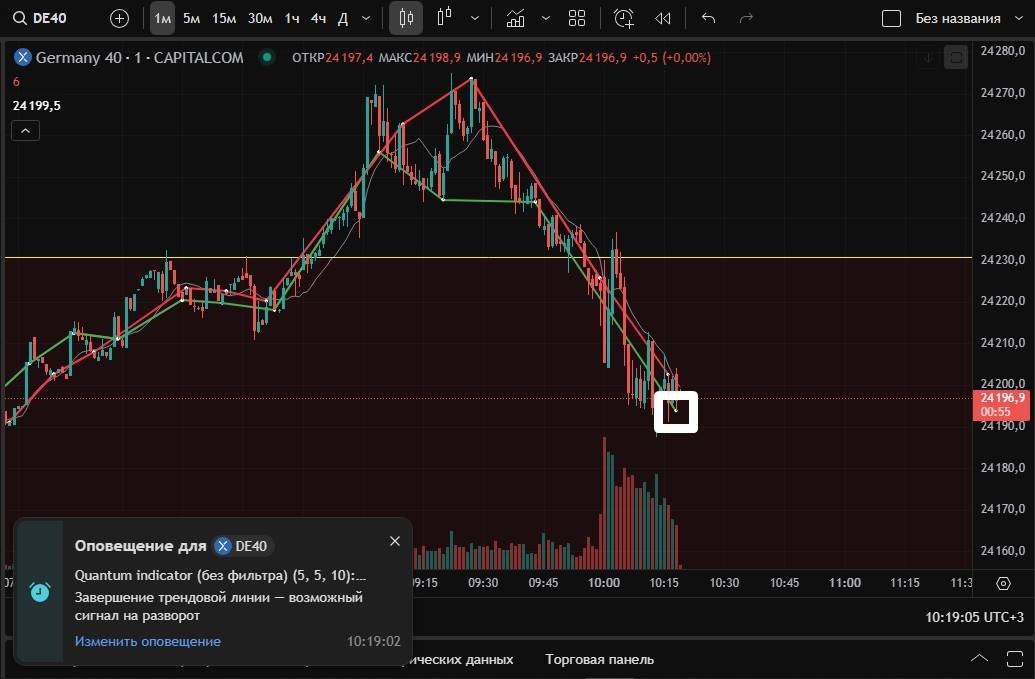Image resolution: width=1035 pixels, height=679 pixels.
Task: Switch to the daily Д timeframe
Action: (343, 18)
